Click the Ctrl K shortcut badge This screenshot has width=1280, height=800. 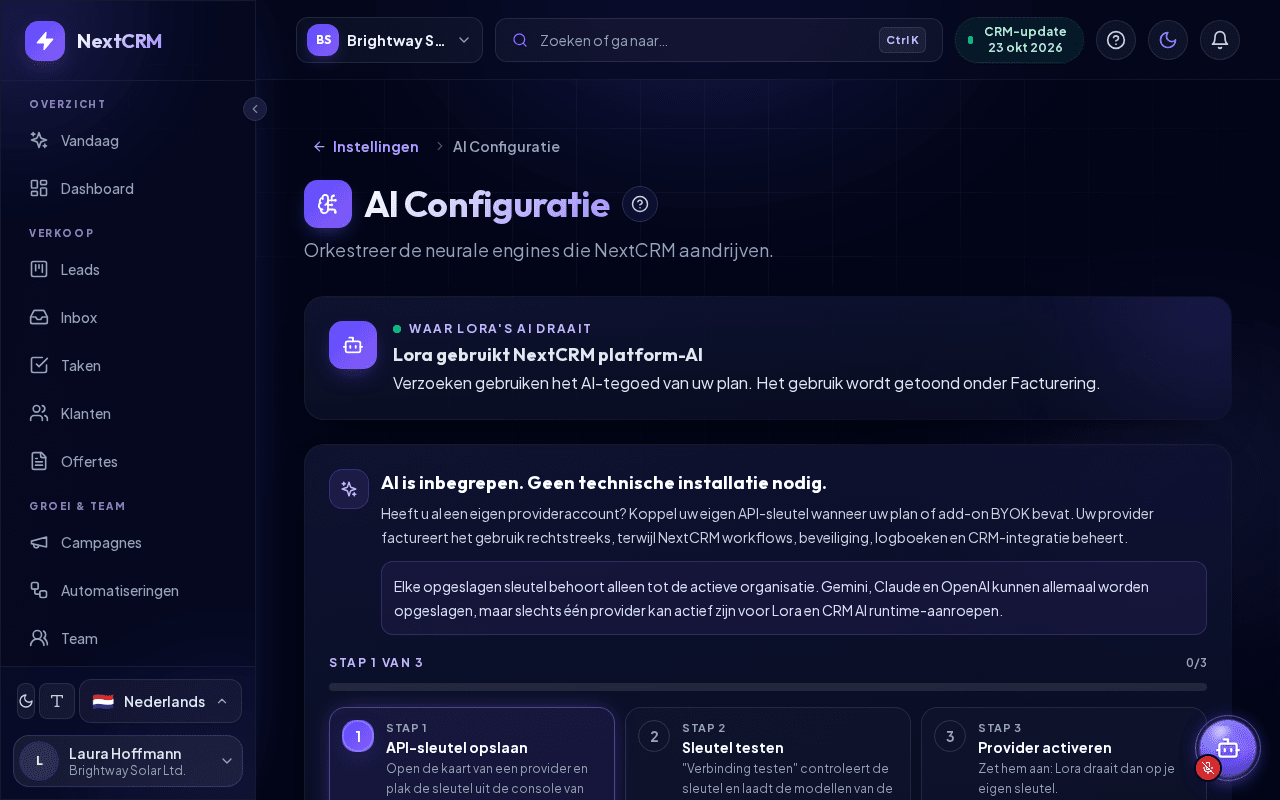902,40
